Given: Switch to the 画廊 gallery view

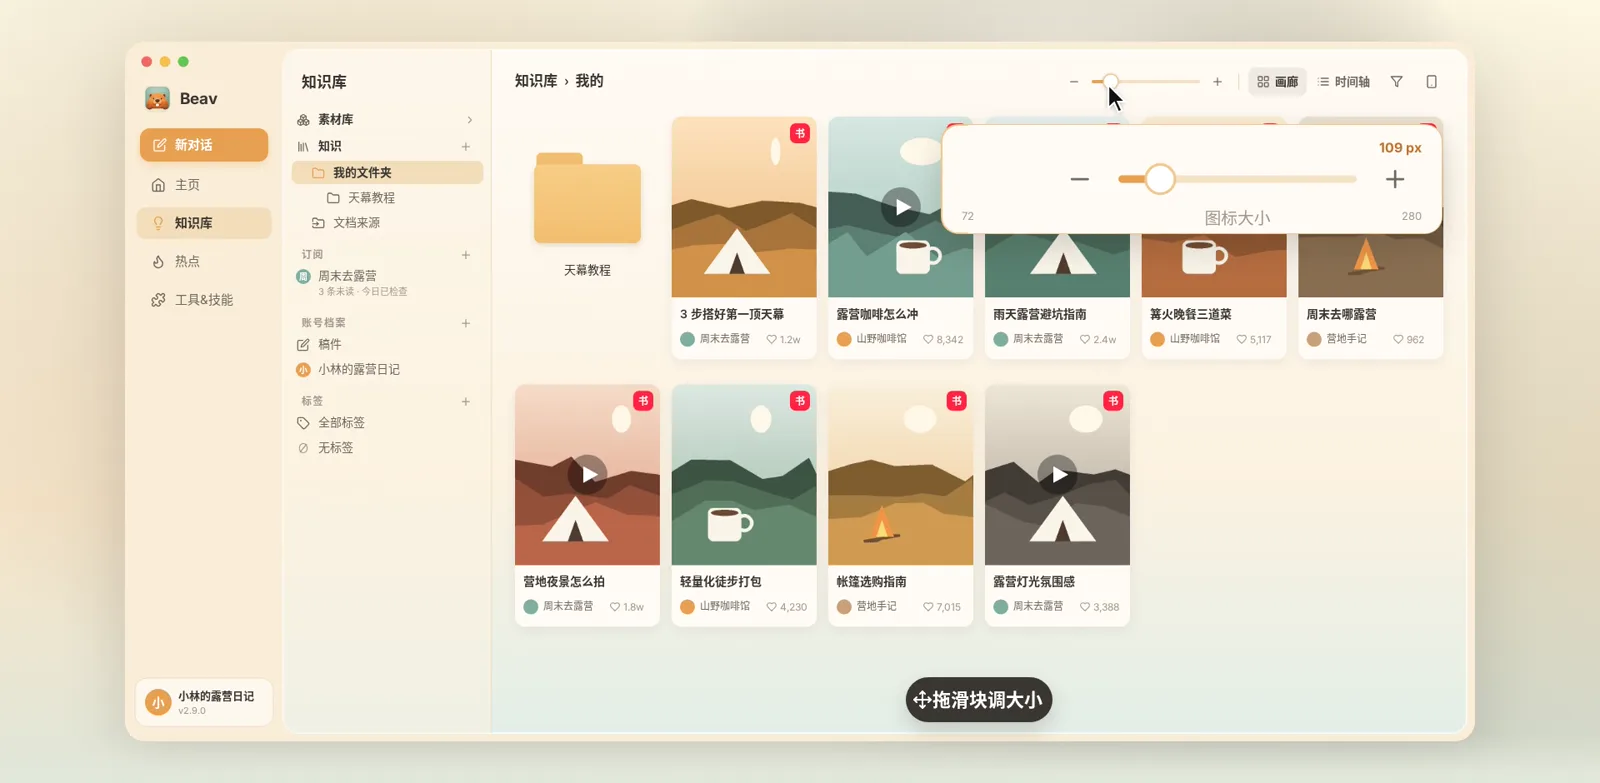Looking at the screenshot, I should [1277, 82].
